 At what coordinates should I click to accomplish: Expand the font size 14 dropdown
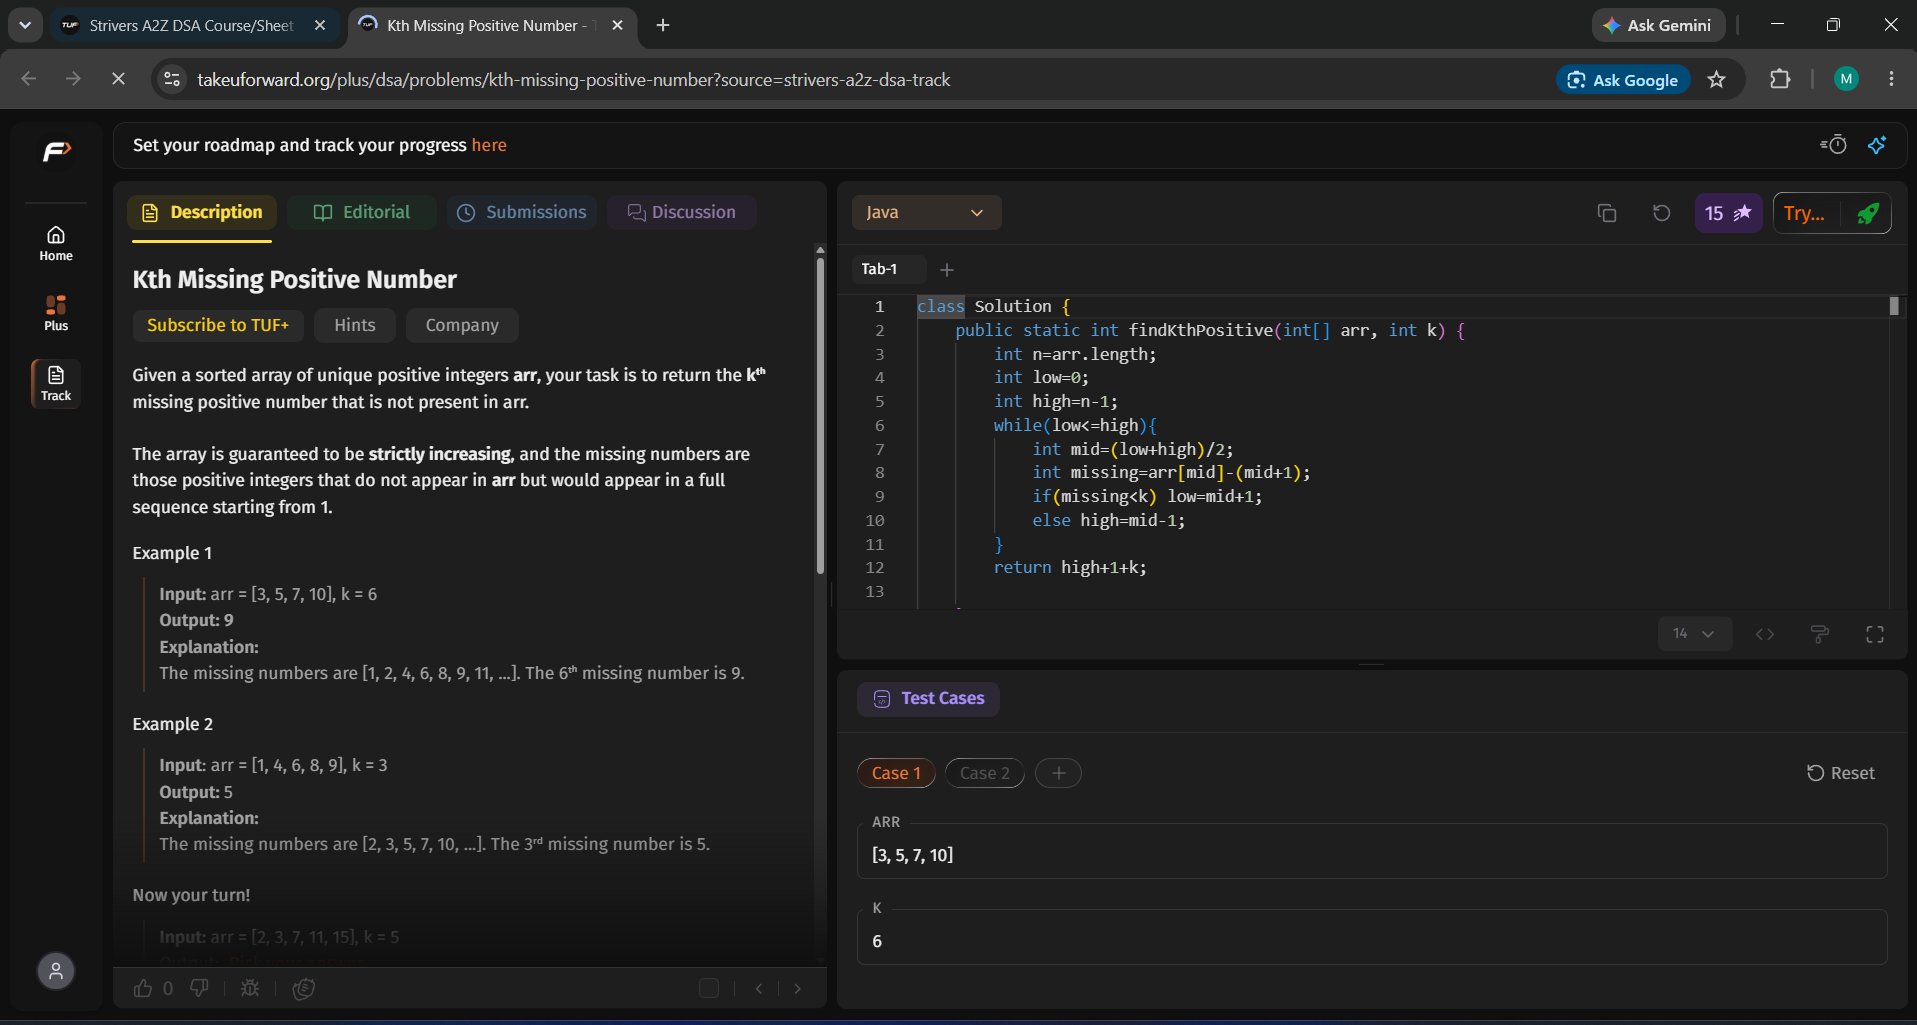pyautogui.click(x=1694, y=634)
